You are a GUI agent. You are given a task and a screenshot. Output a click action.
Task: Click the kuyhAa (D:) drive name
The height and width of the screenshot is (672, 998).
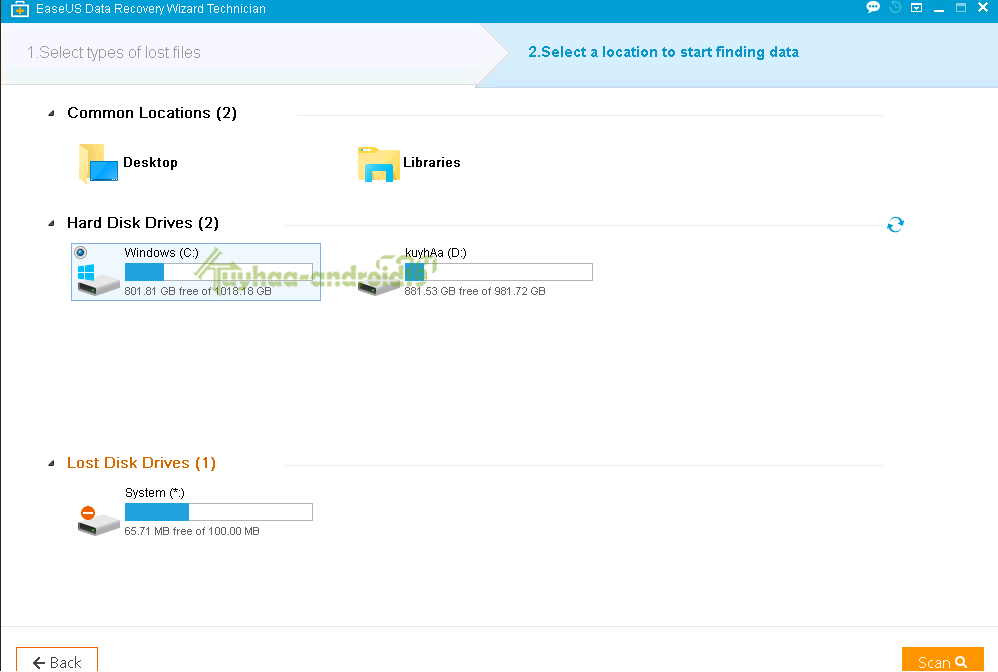[436, 253]
